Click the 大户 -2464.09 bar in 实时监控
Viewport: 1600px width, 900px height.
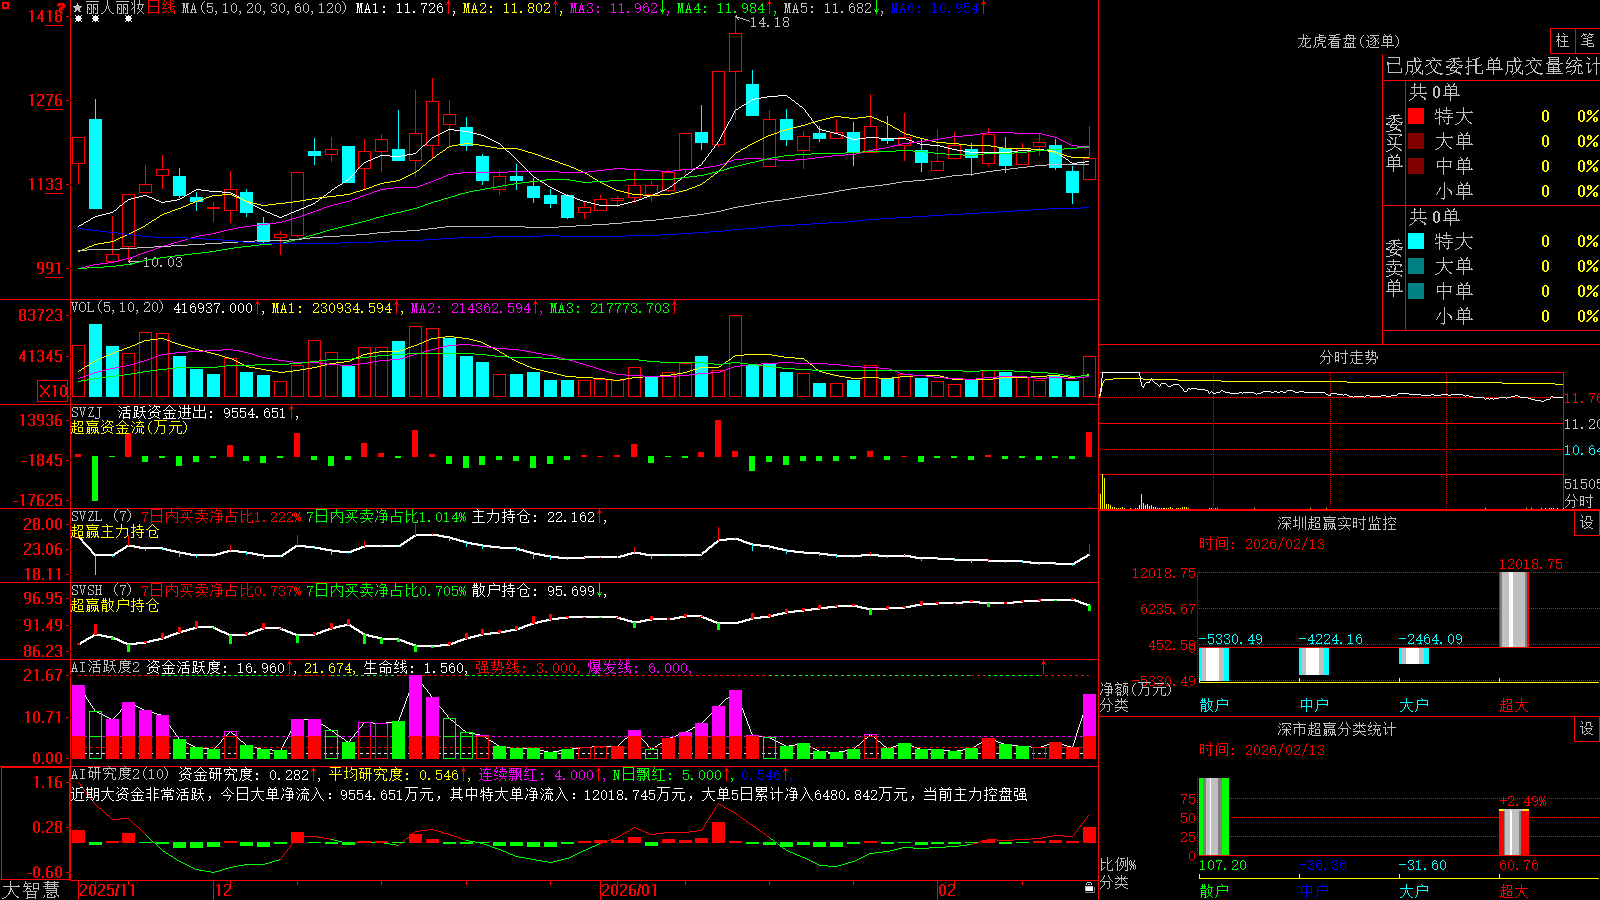1414,655
